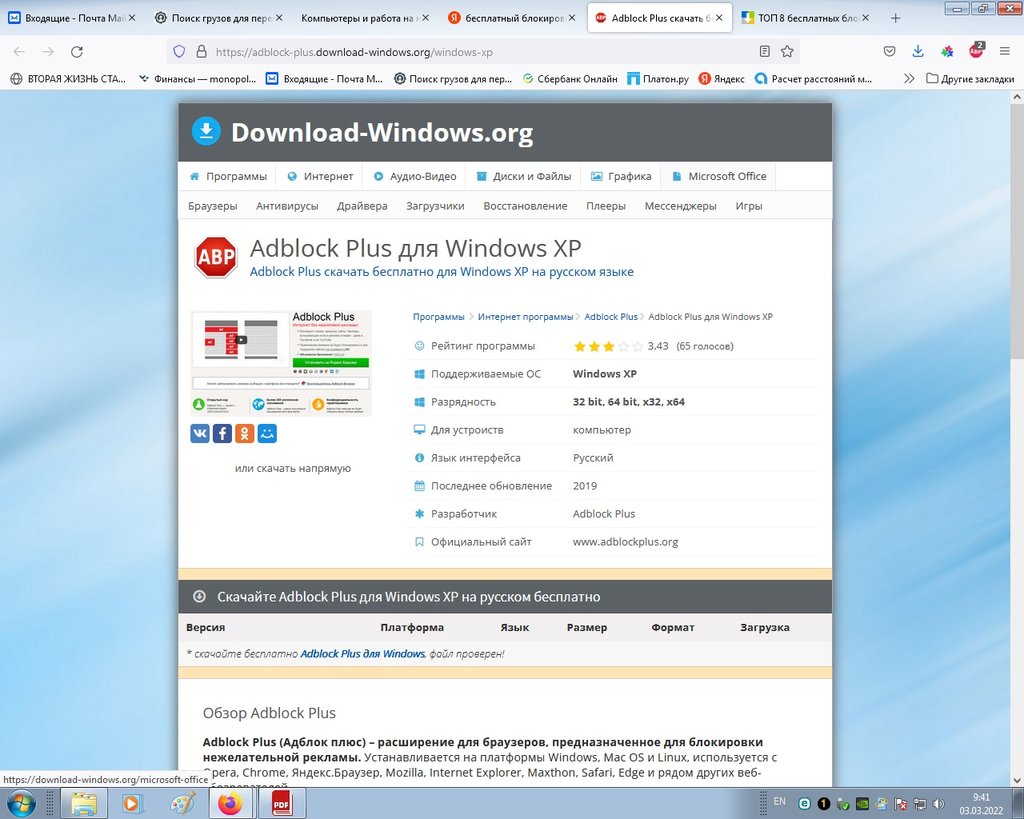Open Программы breadcrumb link
This screenshot has width=1024, height=819.
(x=438, y=317)
